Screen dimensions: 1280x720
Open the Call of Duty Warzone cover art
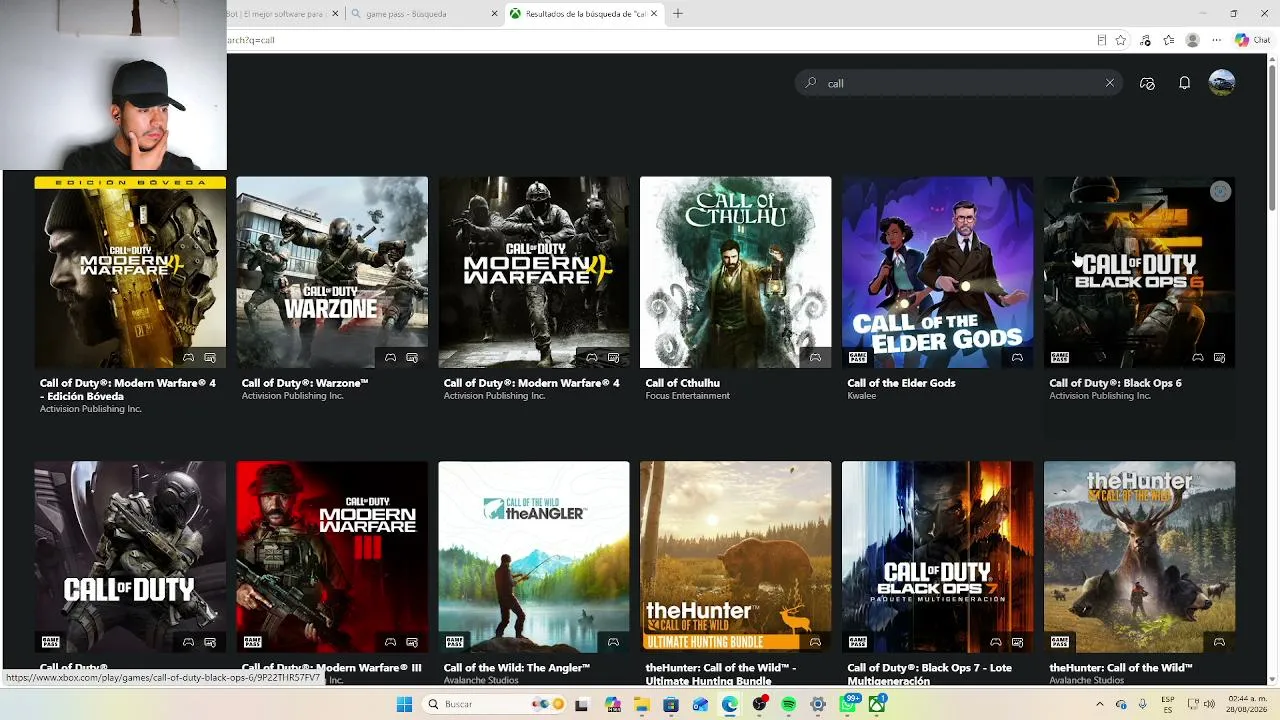pyautogui.click(x=332, y=272)
